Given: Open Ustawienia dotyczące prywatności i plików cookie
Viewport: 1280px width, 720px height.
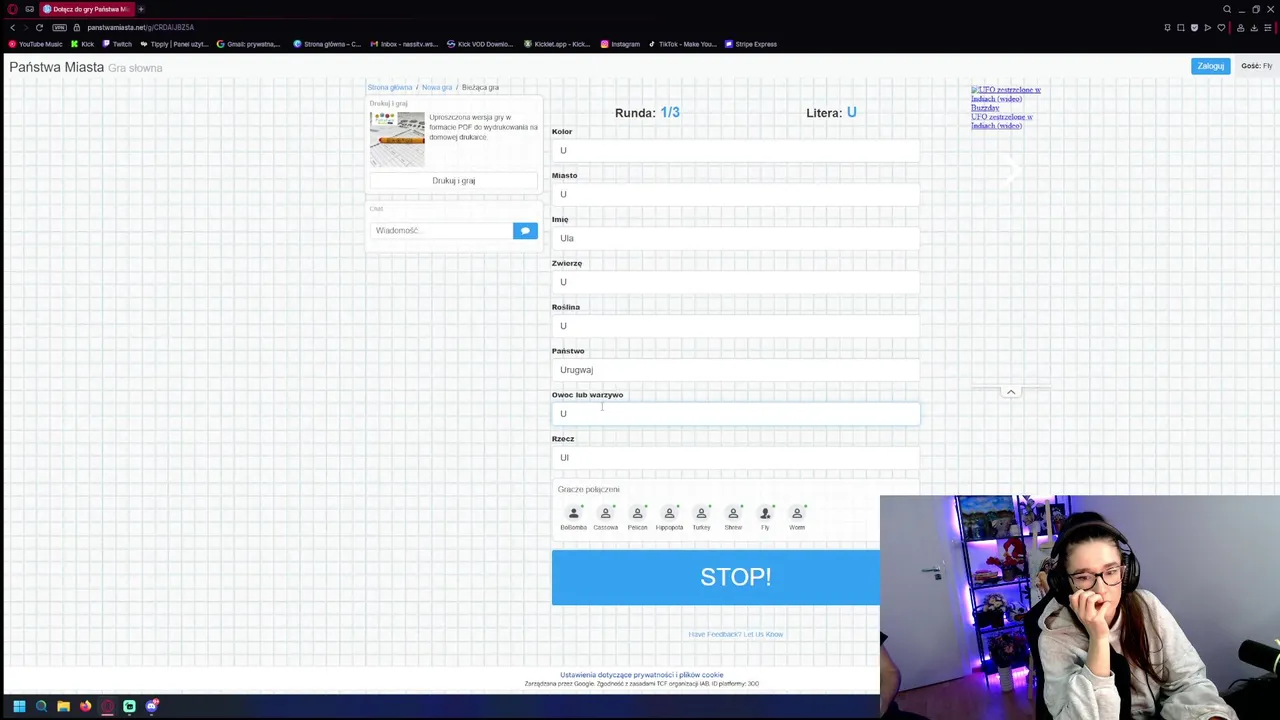Looking at the screenshot, I should point(641,675).
